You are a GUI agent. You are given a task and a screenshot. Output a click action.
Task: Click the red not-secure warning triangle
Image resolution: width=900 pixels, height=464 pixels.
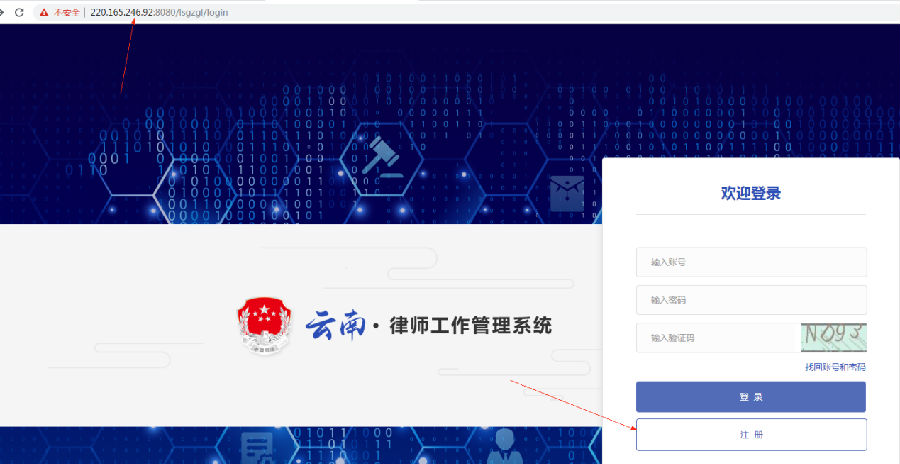[x=43, y=12]
